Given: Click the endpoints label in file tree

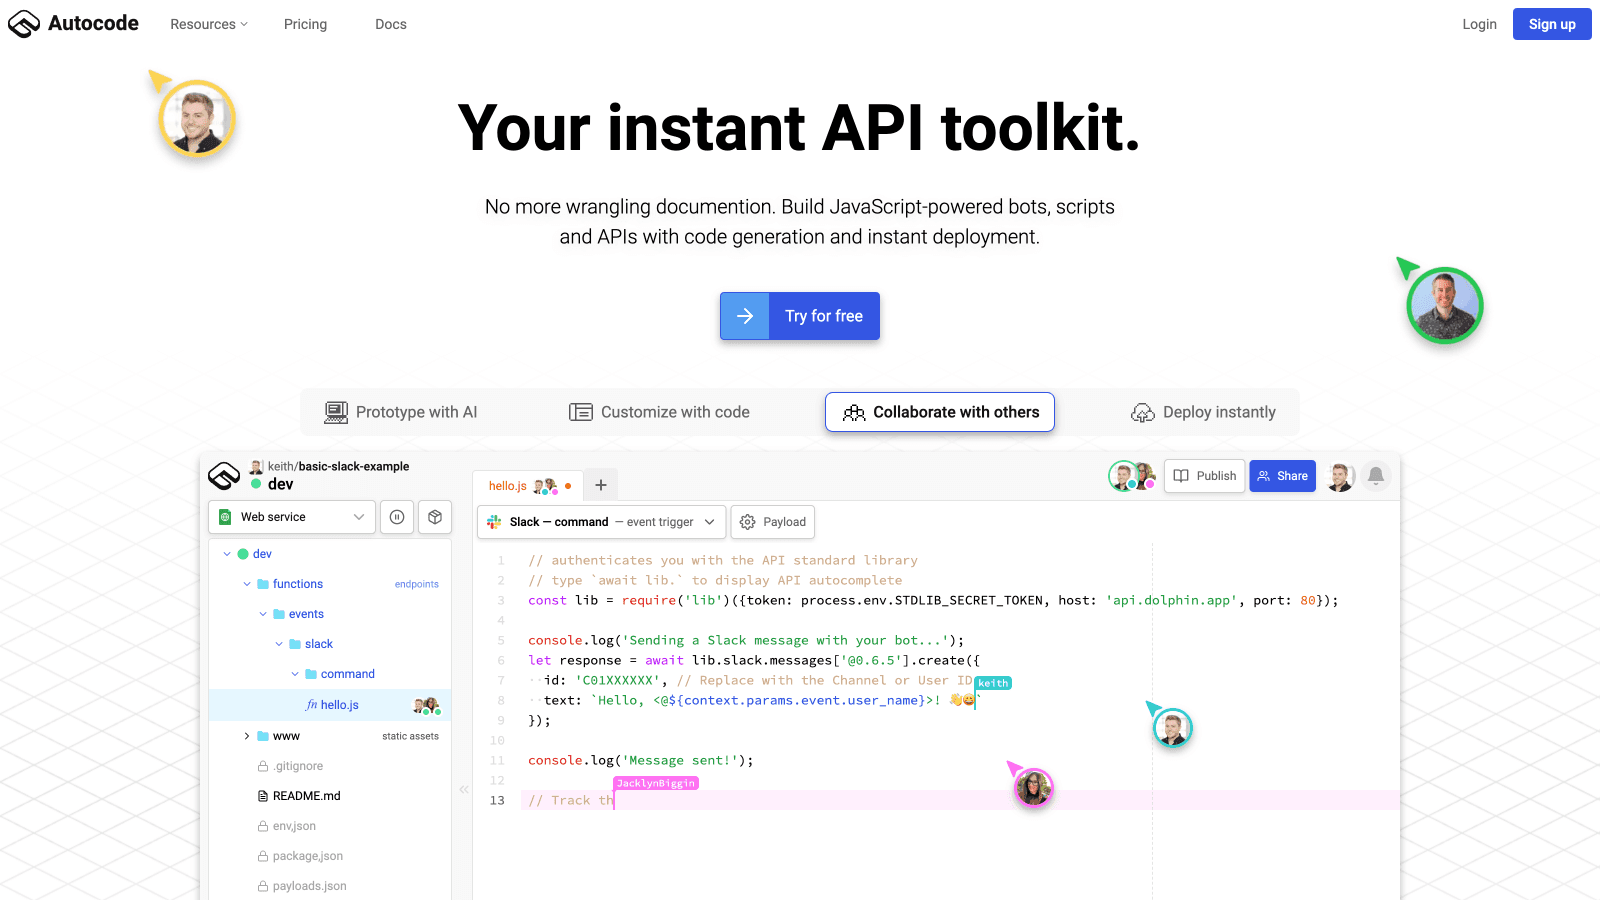Looking at the screenshot, I should click(417, 584).
